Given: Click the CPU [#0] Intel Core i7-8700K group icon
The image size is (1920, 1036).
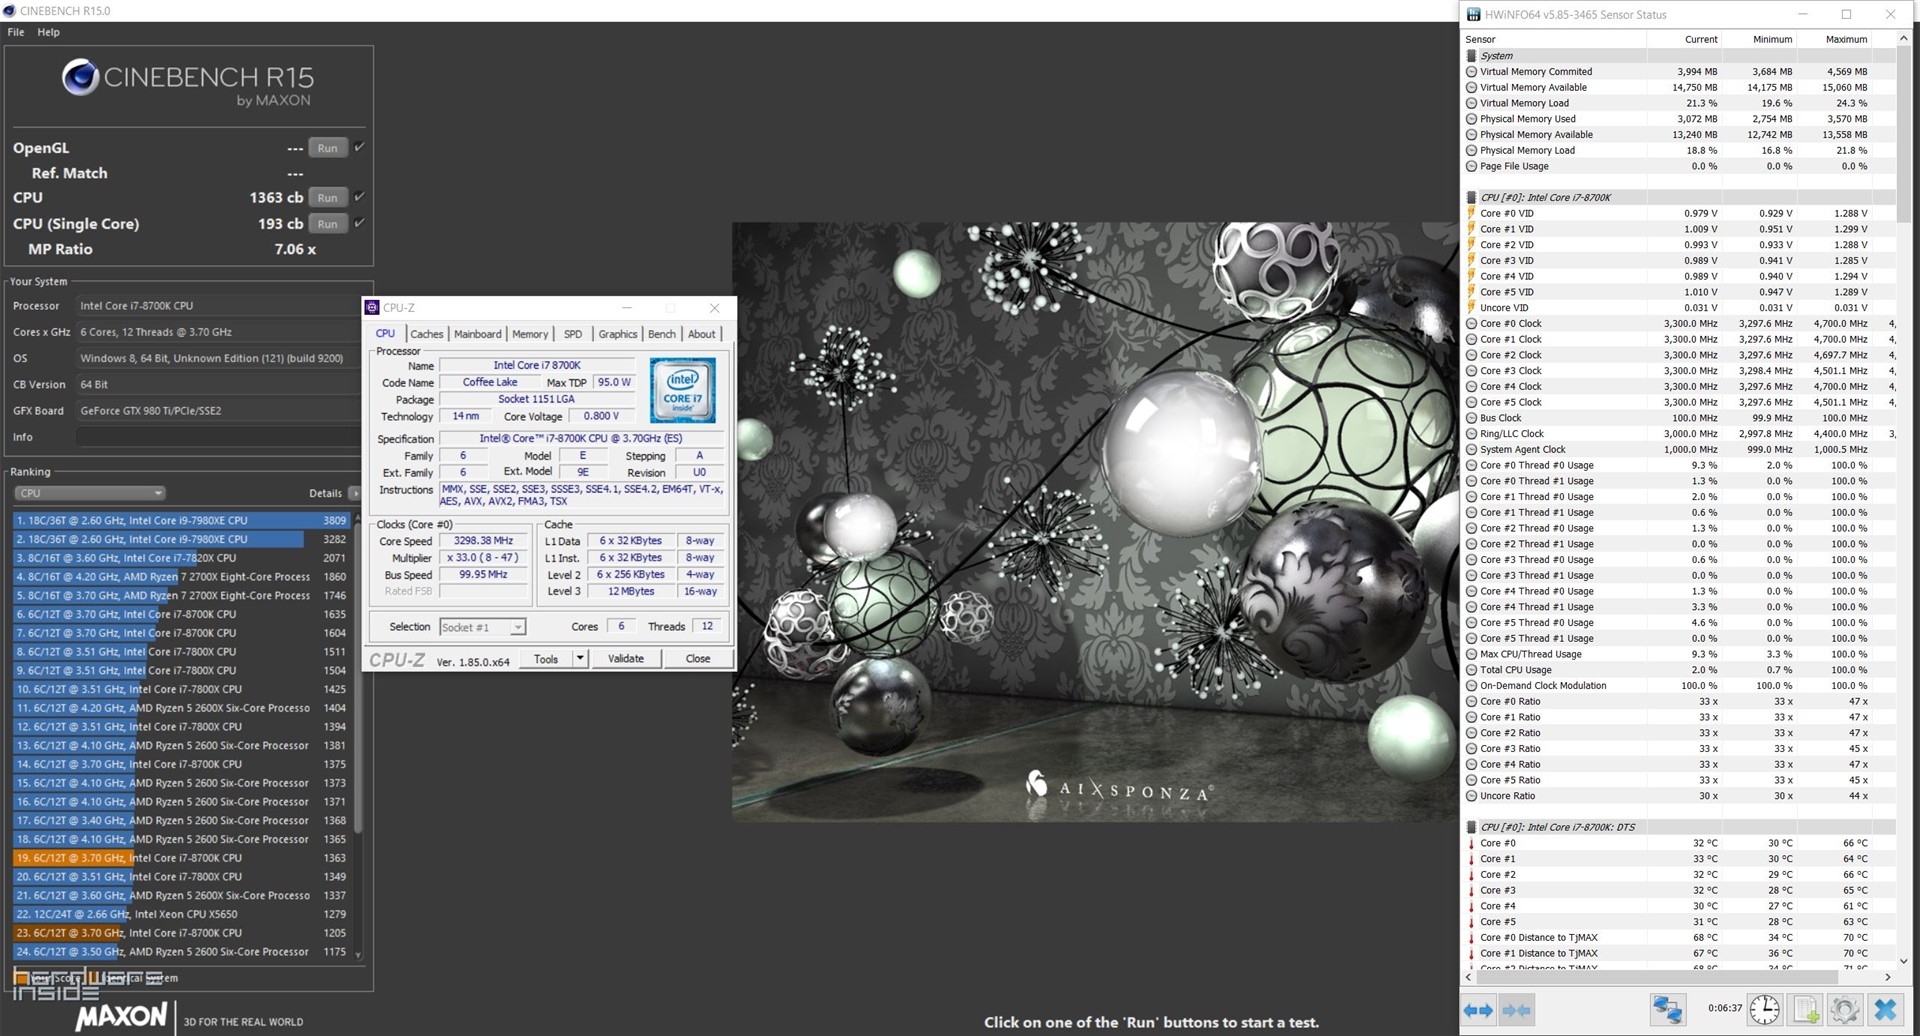Looking at the screenshot, I should (1471, 198).
